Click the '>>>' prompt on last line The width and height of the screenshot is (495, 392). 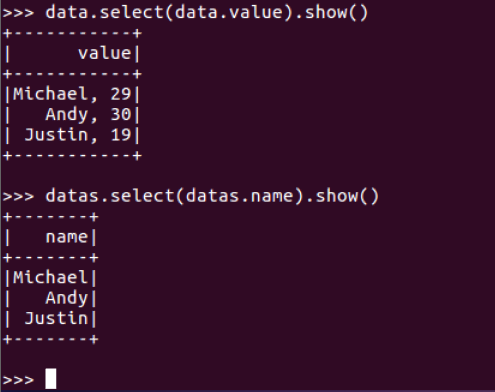point(18,379)
